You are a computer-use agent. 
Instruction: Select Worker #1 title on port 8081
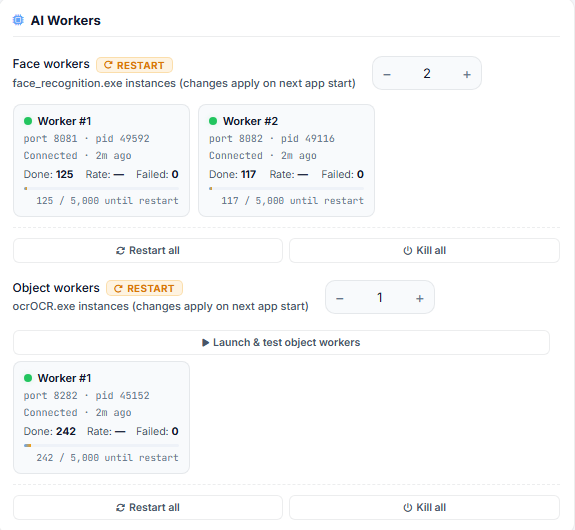click(64, 121)
